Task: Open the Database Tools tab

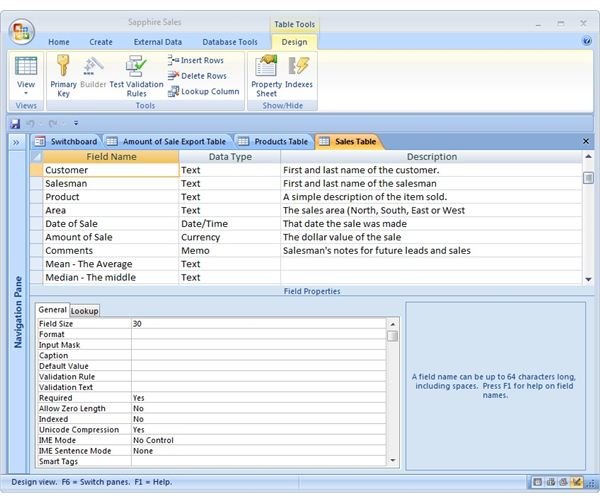Action: click(230, 42)
